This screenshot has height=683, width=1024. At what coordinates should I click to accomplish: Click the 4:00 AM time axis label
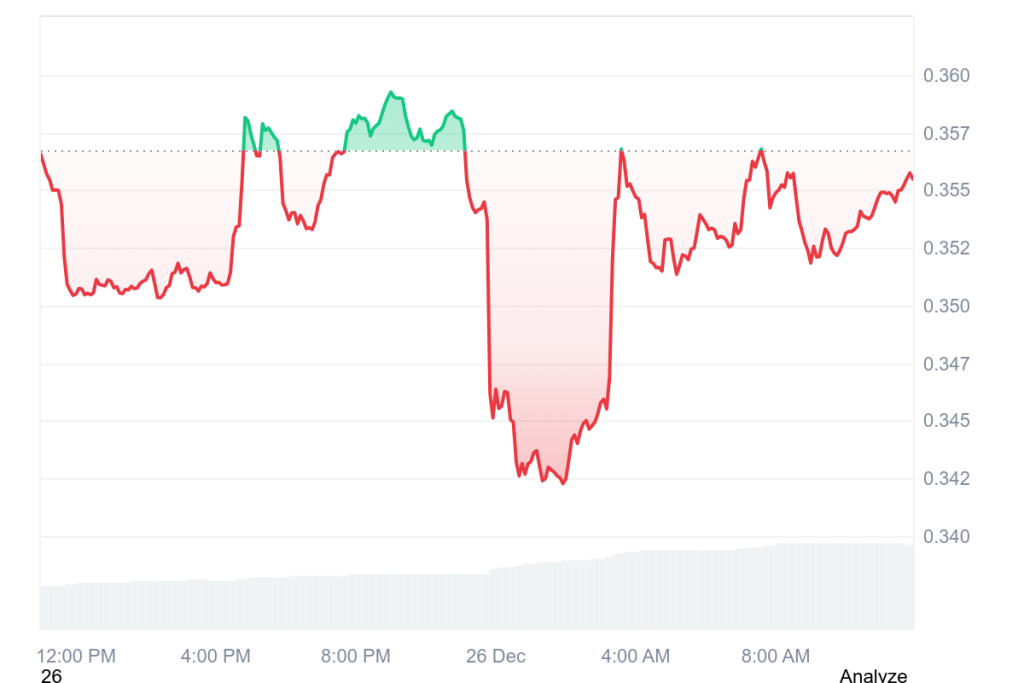(x=636, y=656)
